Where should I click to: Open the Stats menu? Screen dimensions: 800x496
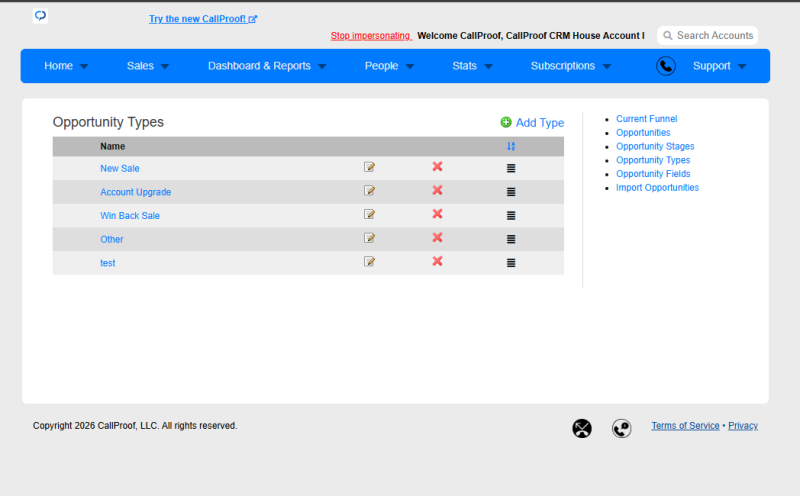[x=464, y=66]
